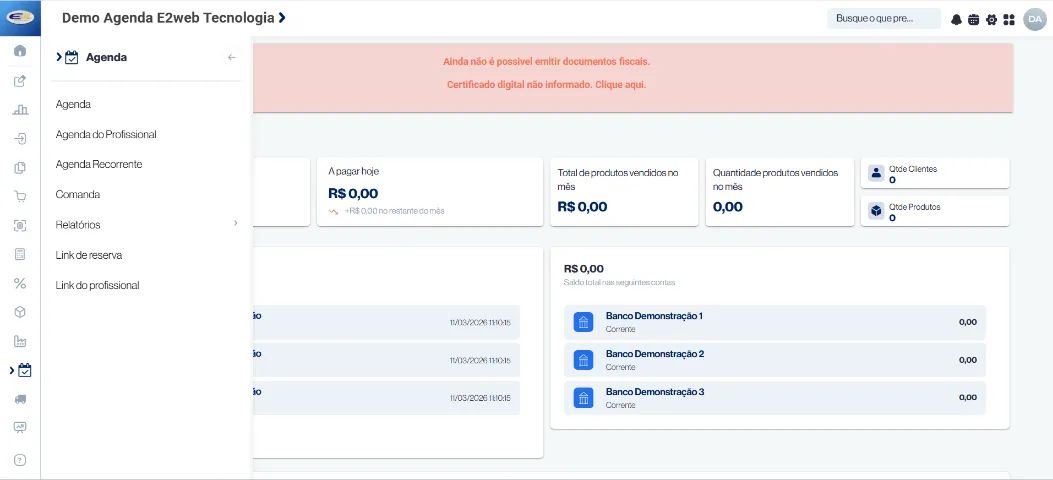The image size is (1053, 480).
Task: Open the Qtde Produtos card
Action: coord(935,211)
